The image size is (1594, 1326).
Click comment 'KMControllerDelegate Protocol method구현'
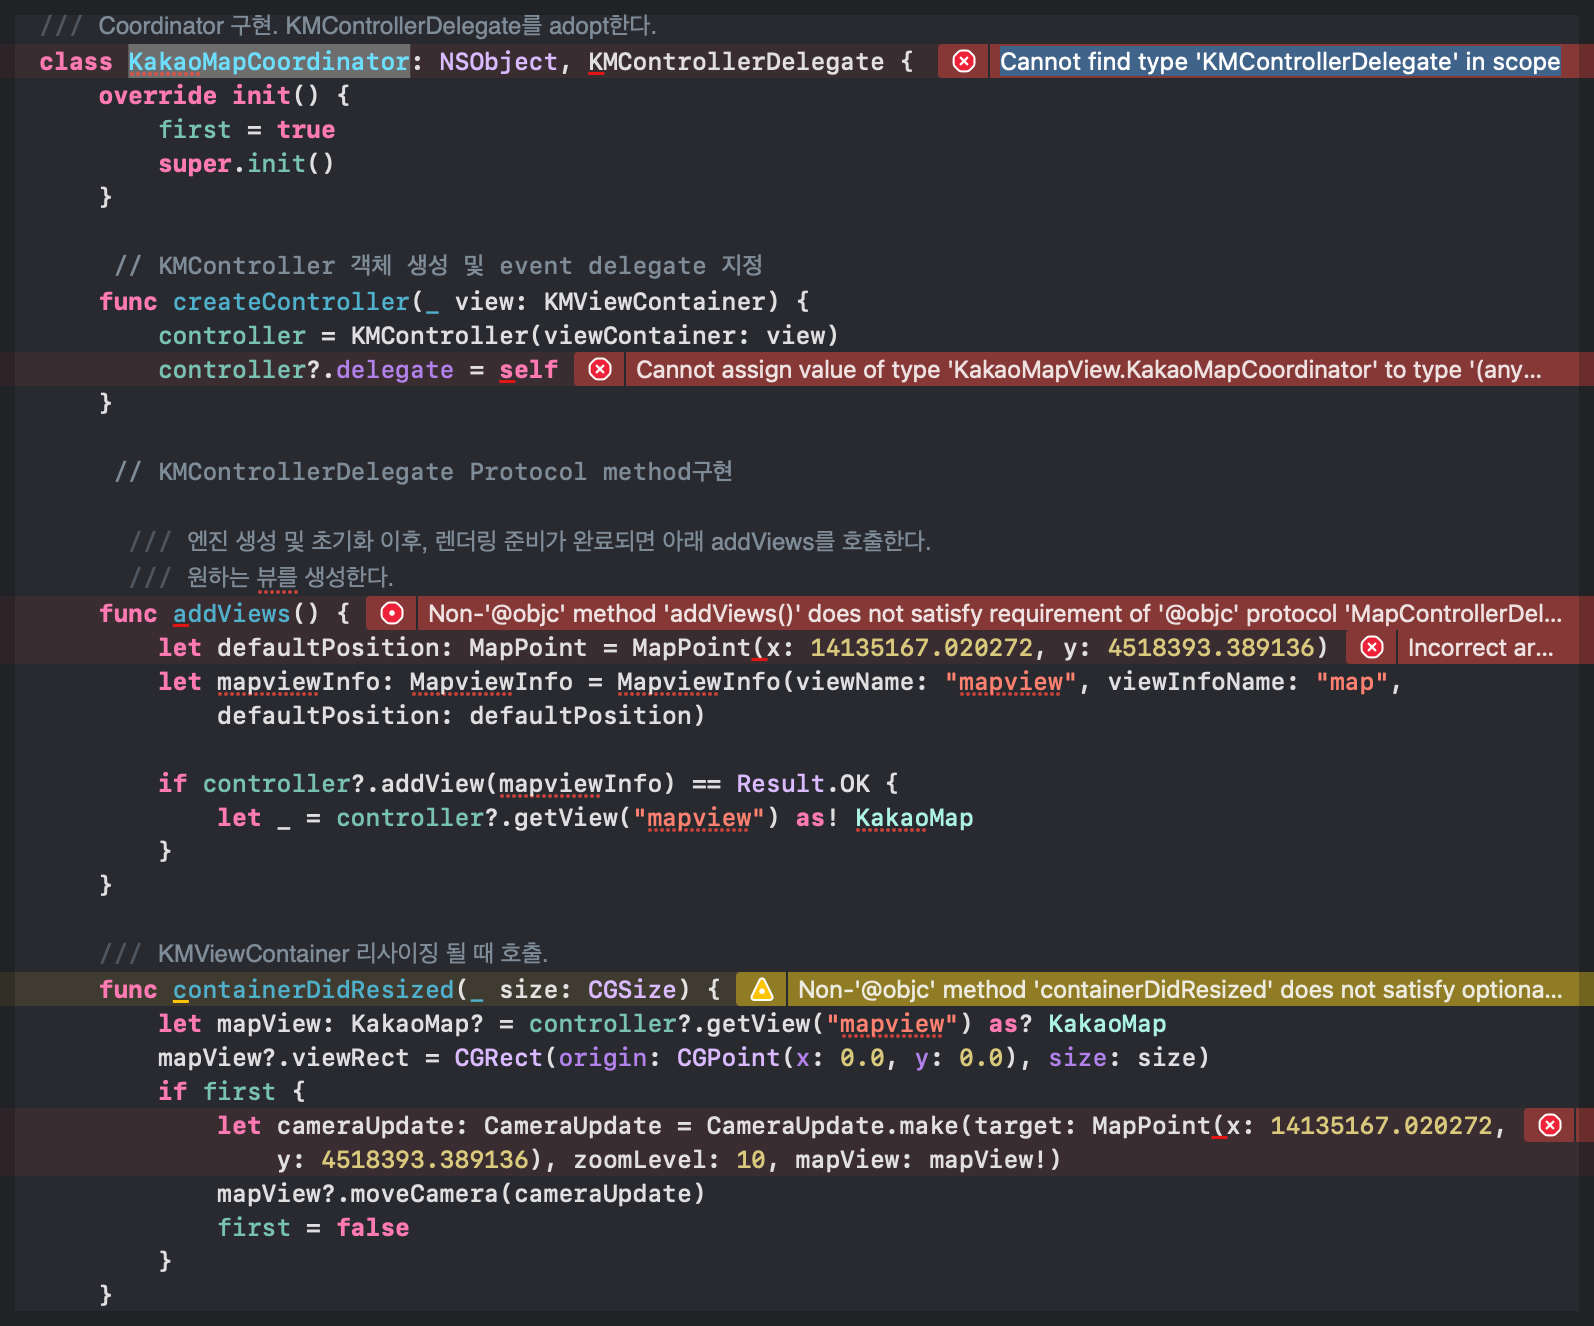[x=424, y=472]
